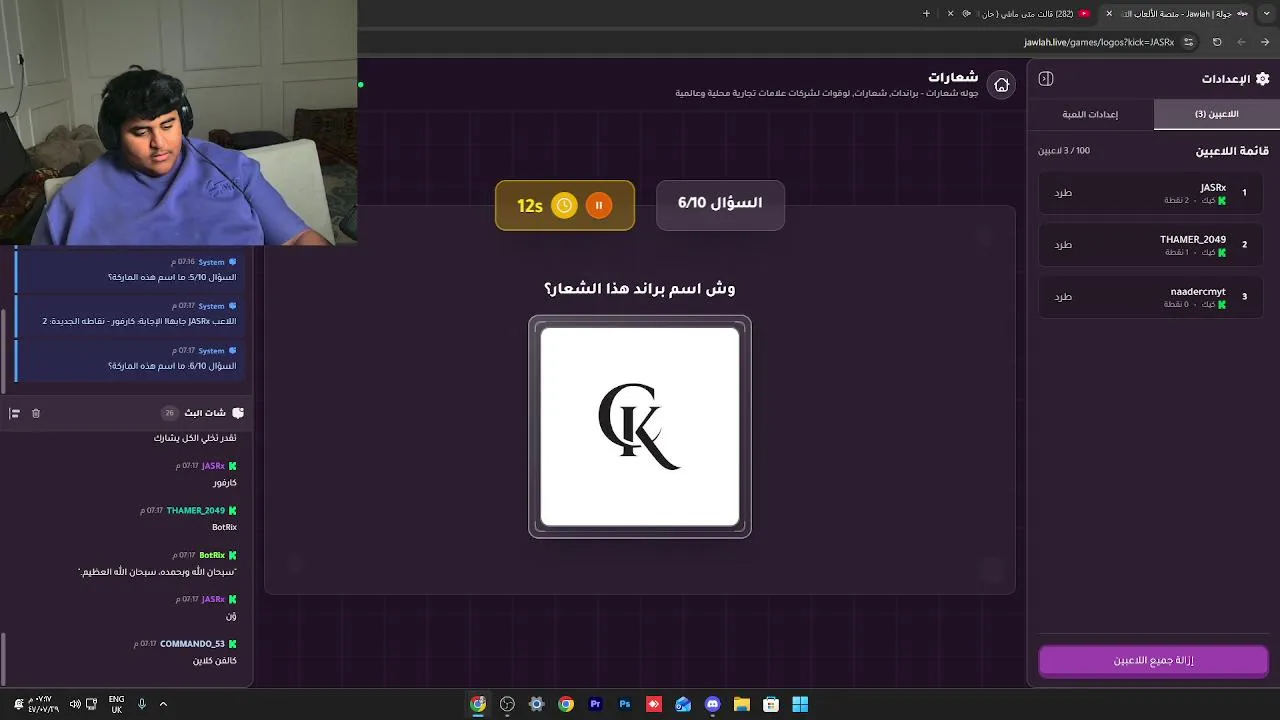Open Premiere Pro from taskbar
Viewport: 1280px width, 720px height.
tap(595, 704)
